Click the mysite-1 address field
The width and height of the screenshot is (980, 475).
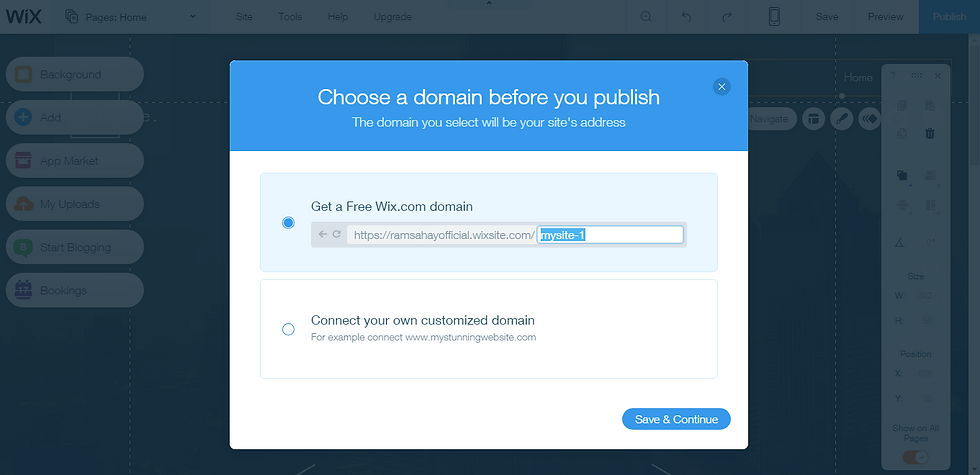coord(610,235)
